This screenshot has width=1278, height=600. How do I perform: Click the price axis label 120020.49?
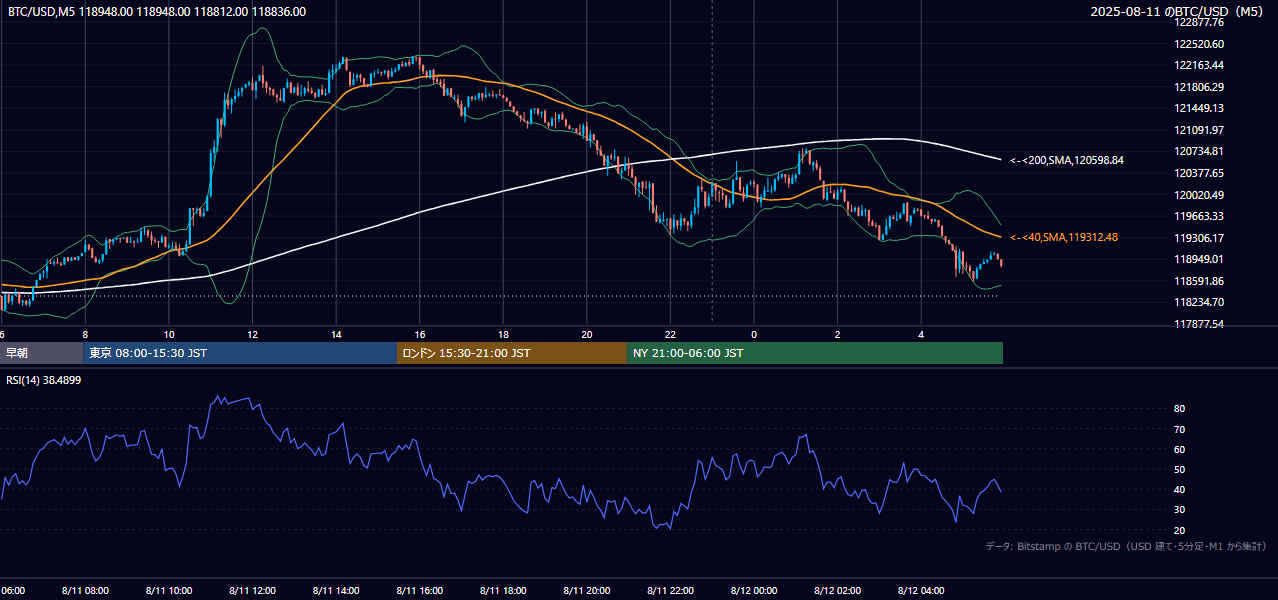[x=1199, y=195]
